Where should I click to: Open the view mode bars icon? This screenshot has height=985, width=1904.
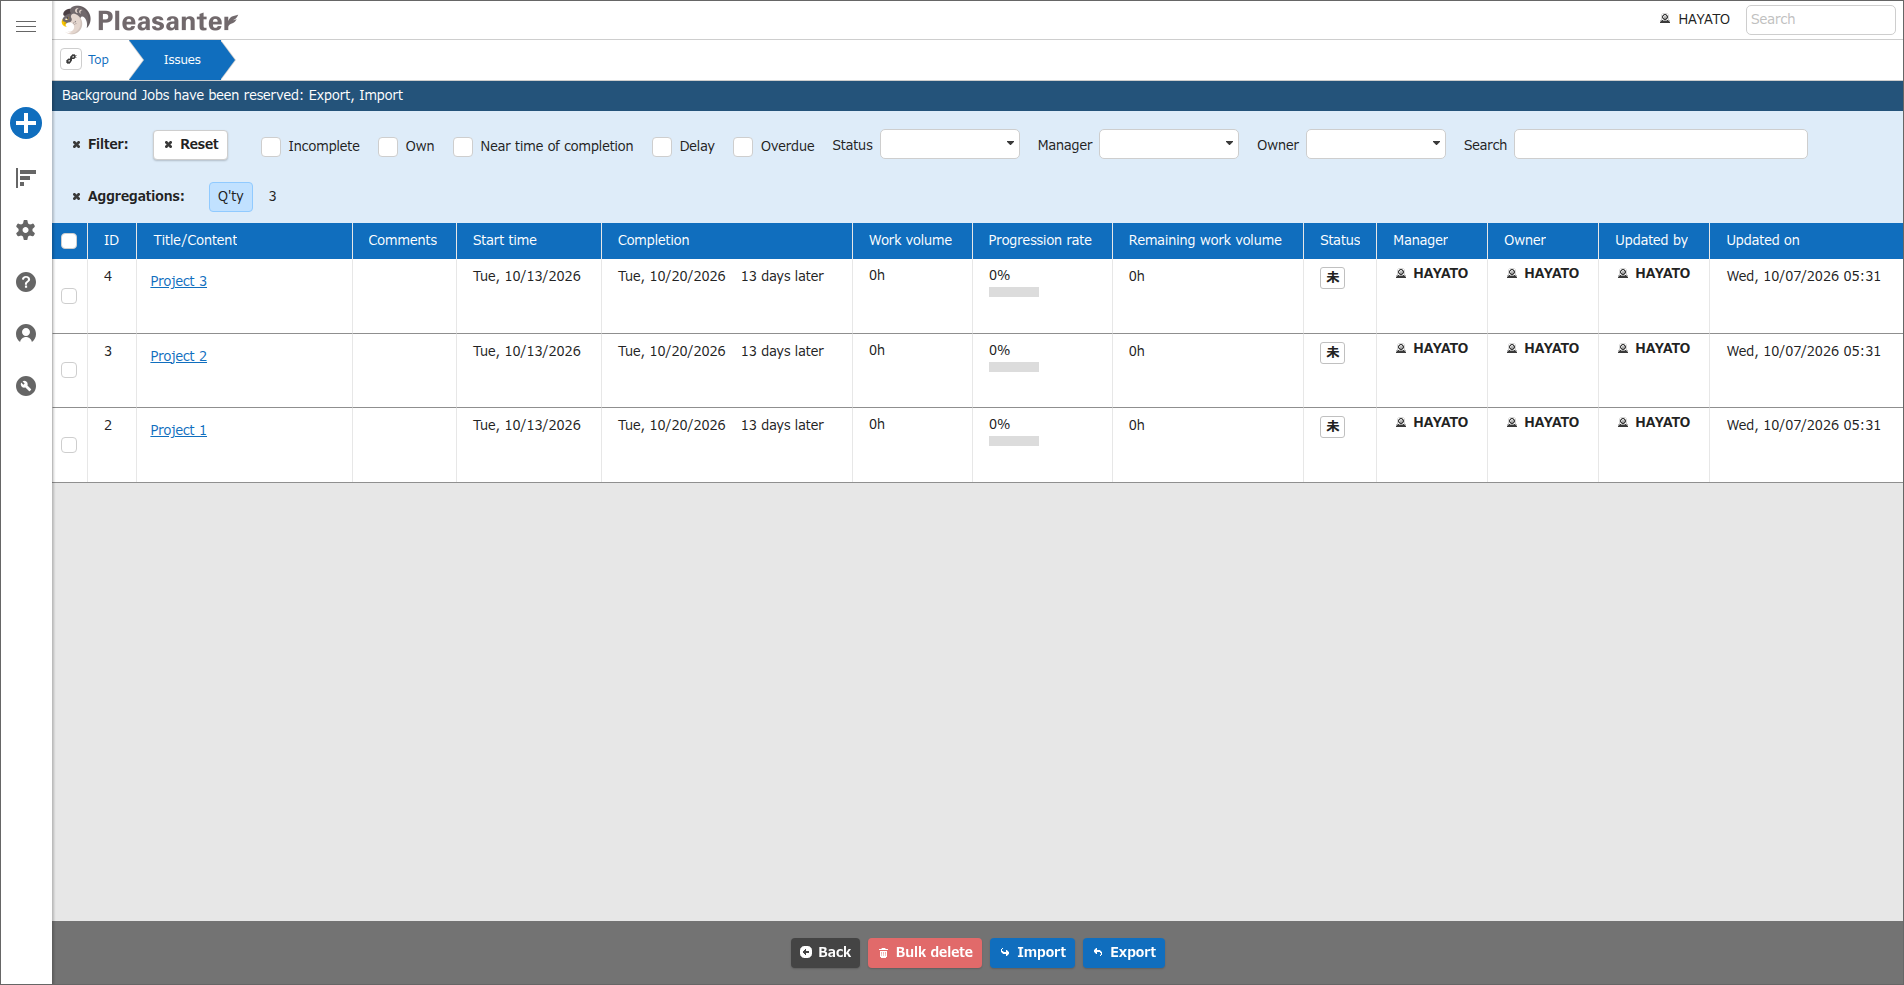pos(26,178)
